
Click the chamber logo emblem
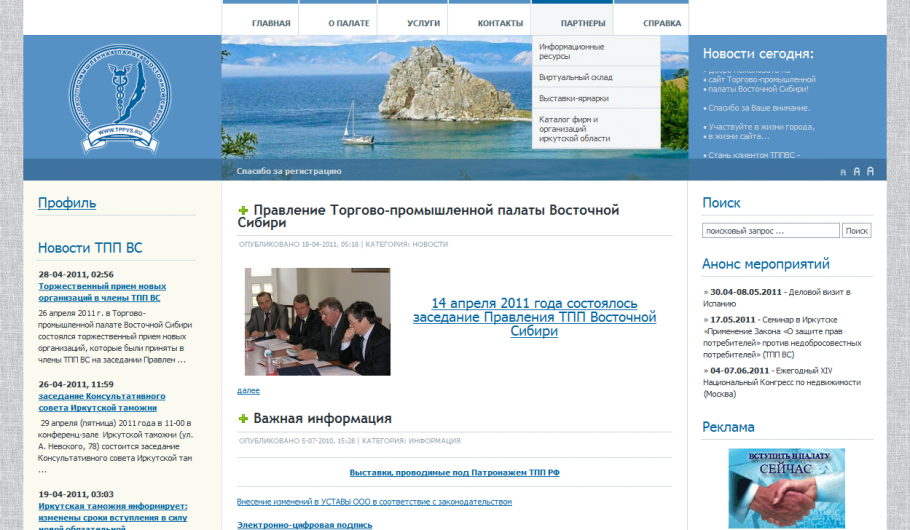coord(121,98)
